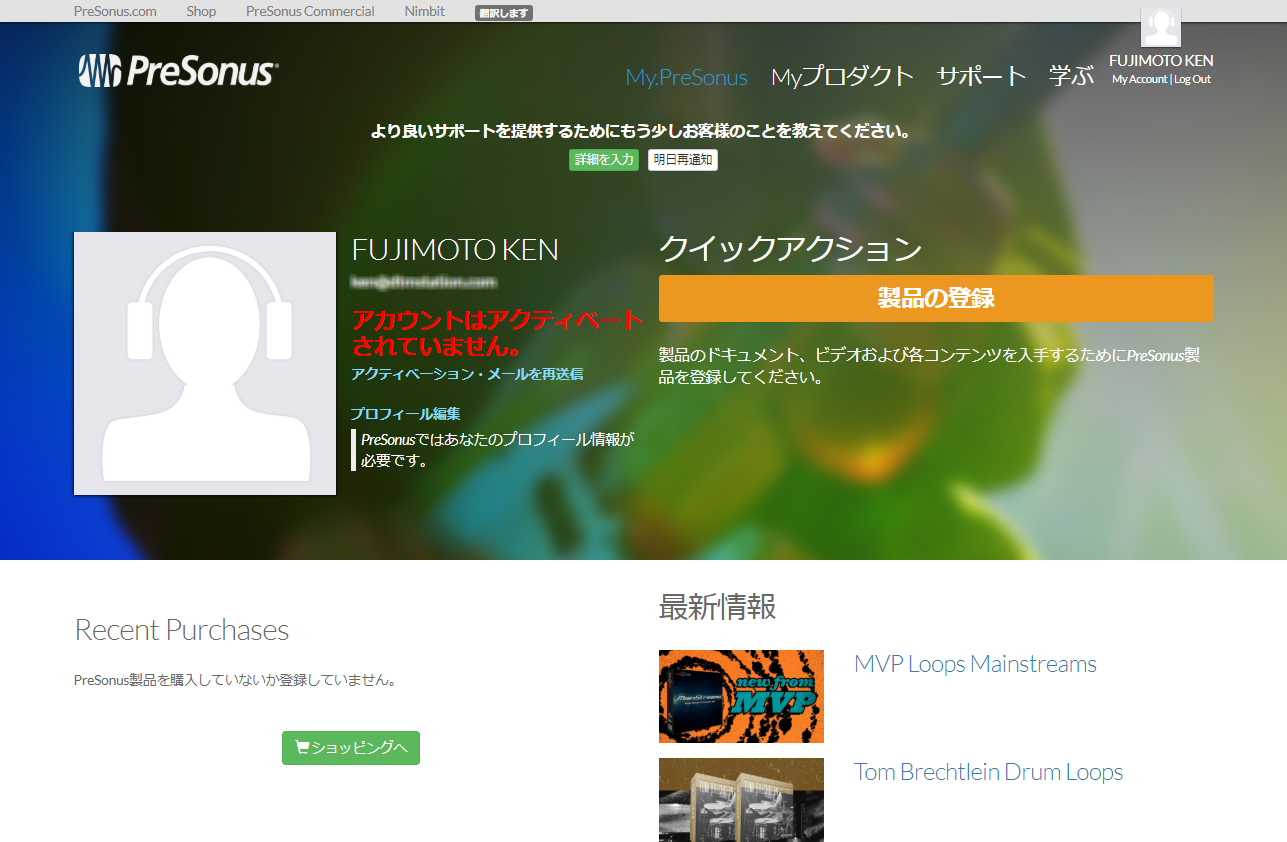Open the Nimbit link
Screen dimensions: 1287x842
(425, 11)
